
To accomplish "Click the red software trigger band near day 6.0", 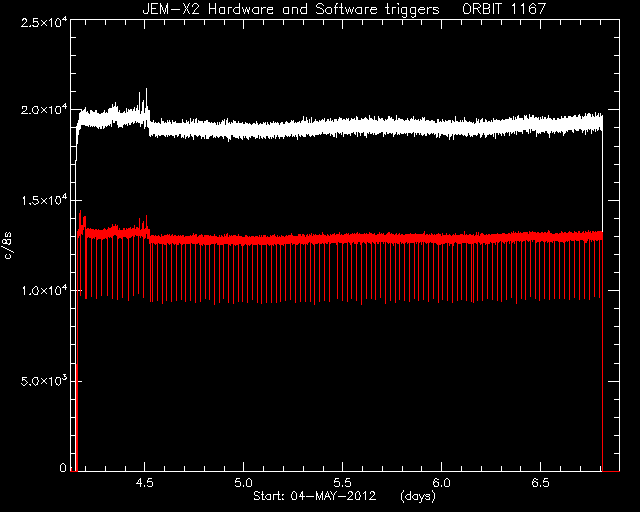I will coord(441,238).
